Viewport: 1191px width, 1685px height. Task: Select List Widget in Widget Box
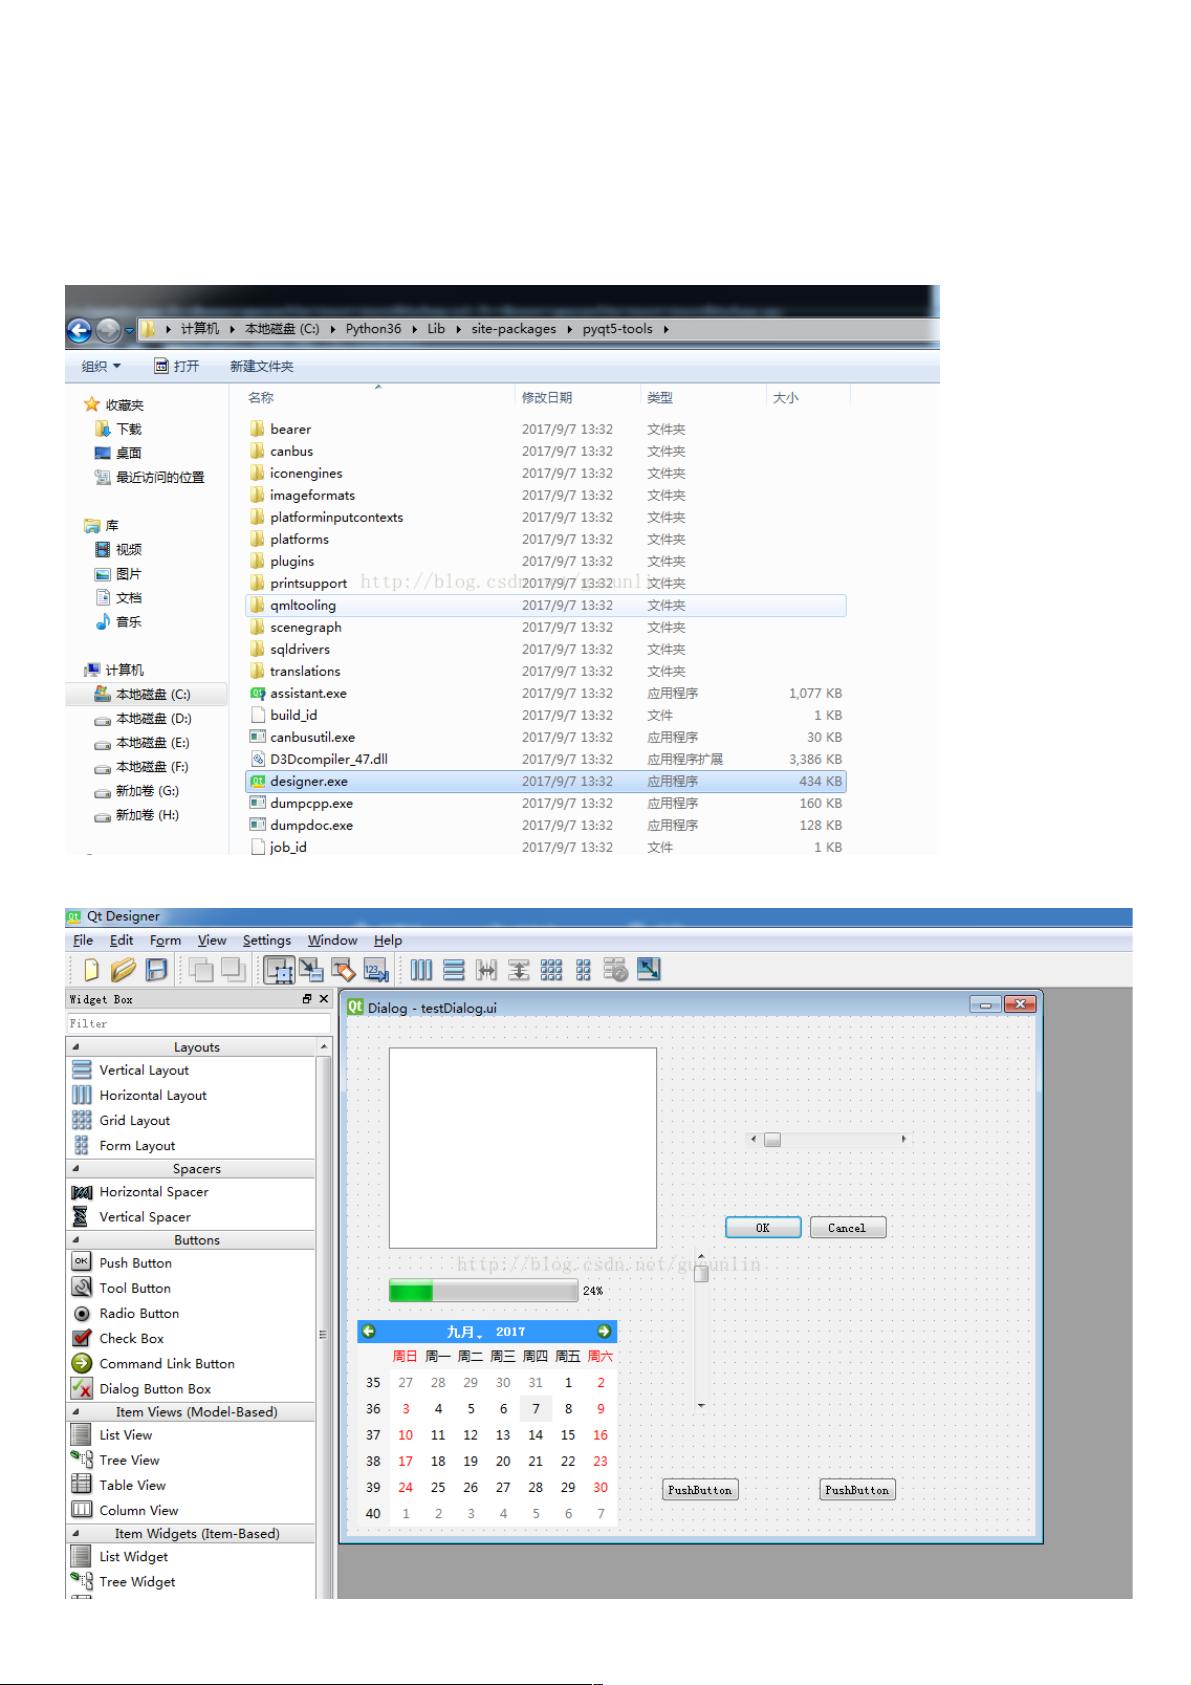coord(134,1556)
